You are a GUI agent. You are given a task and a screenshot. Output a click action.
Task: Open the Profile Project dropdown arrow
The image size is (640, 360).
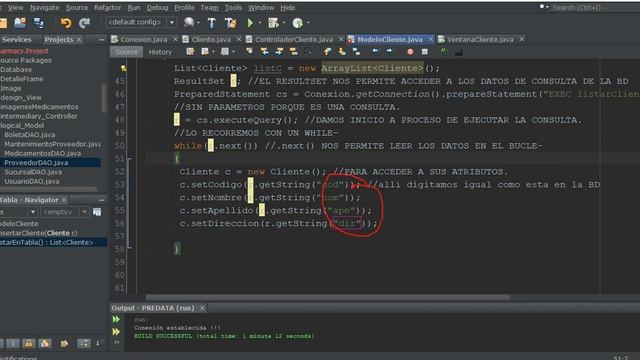coord(308,23)
